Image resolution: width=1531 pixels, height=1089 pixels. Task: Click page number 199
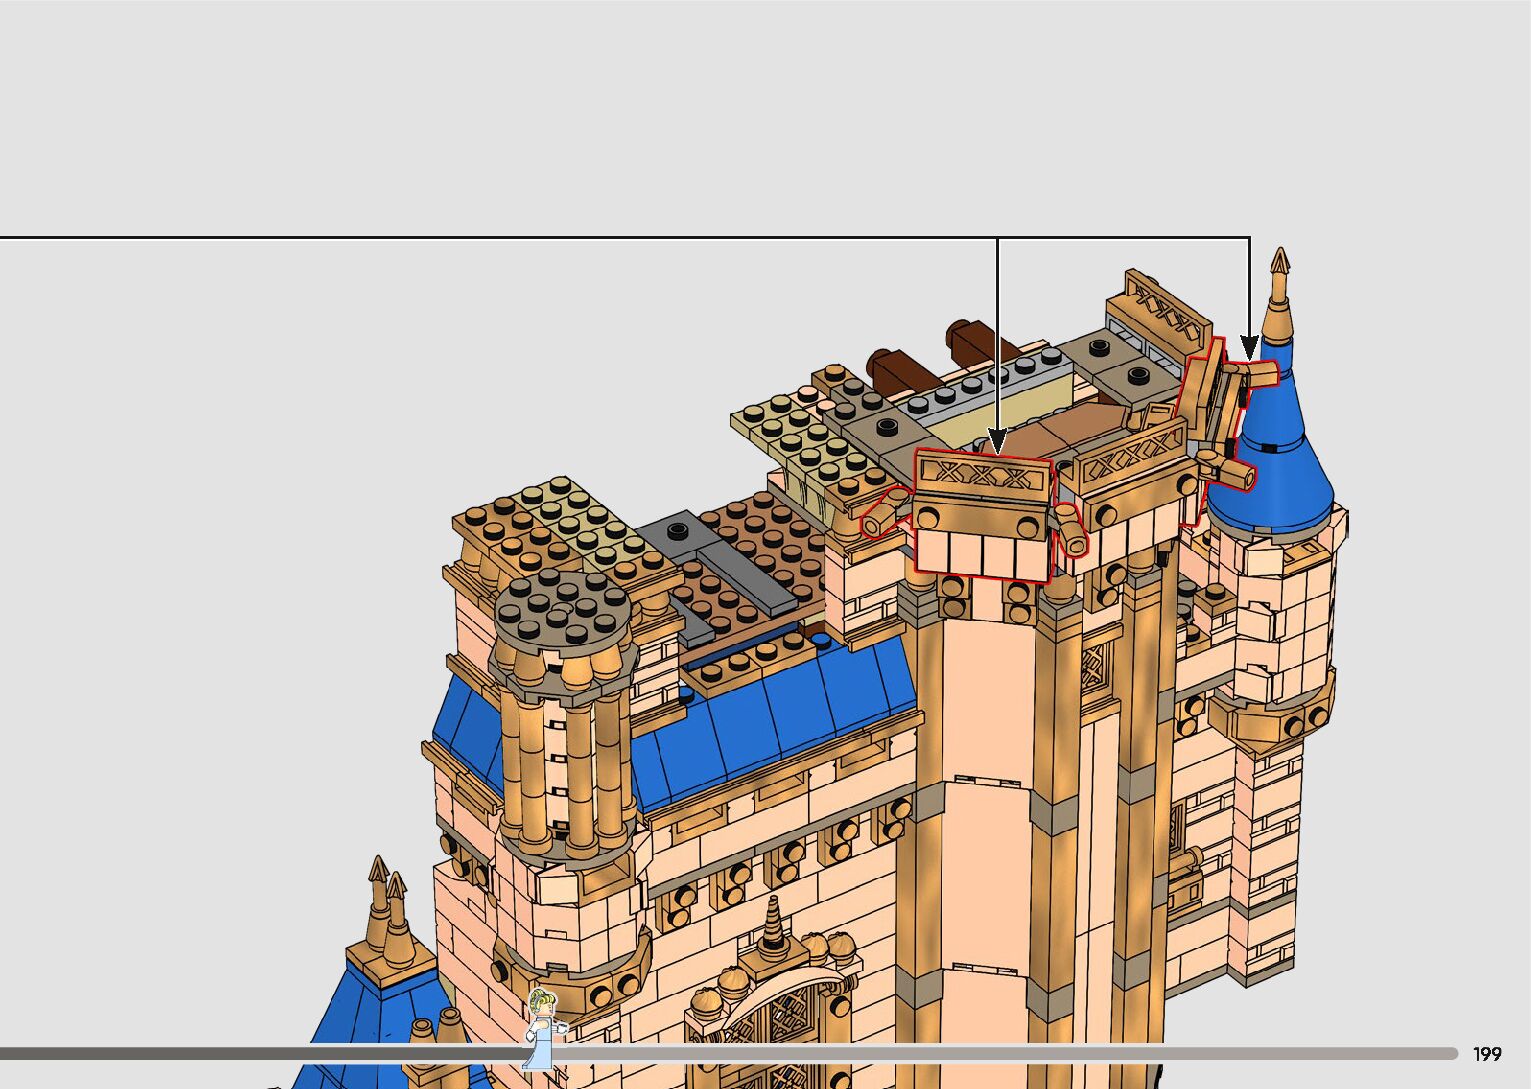(1487, 1054)
